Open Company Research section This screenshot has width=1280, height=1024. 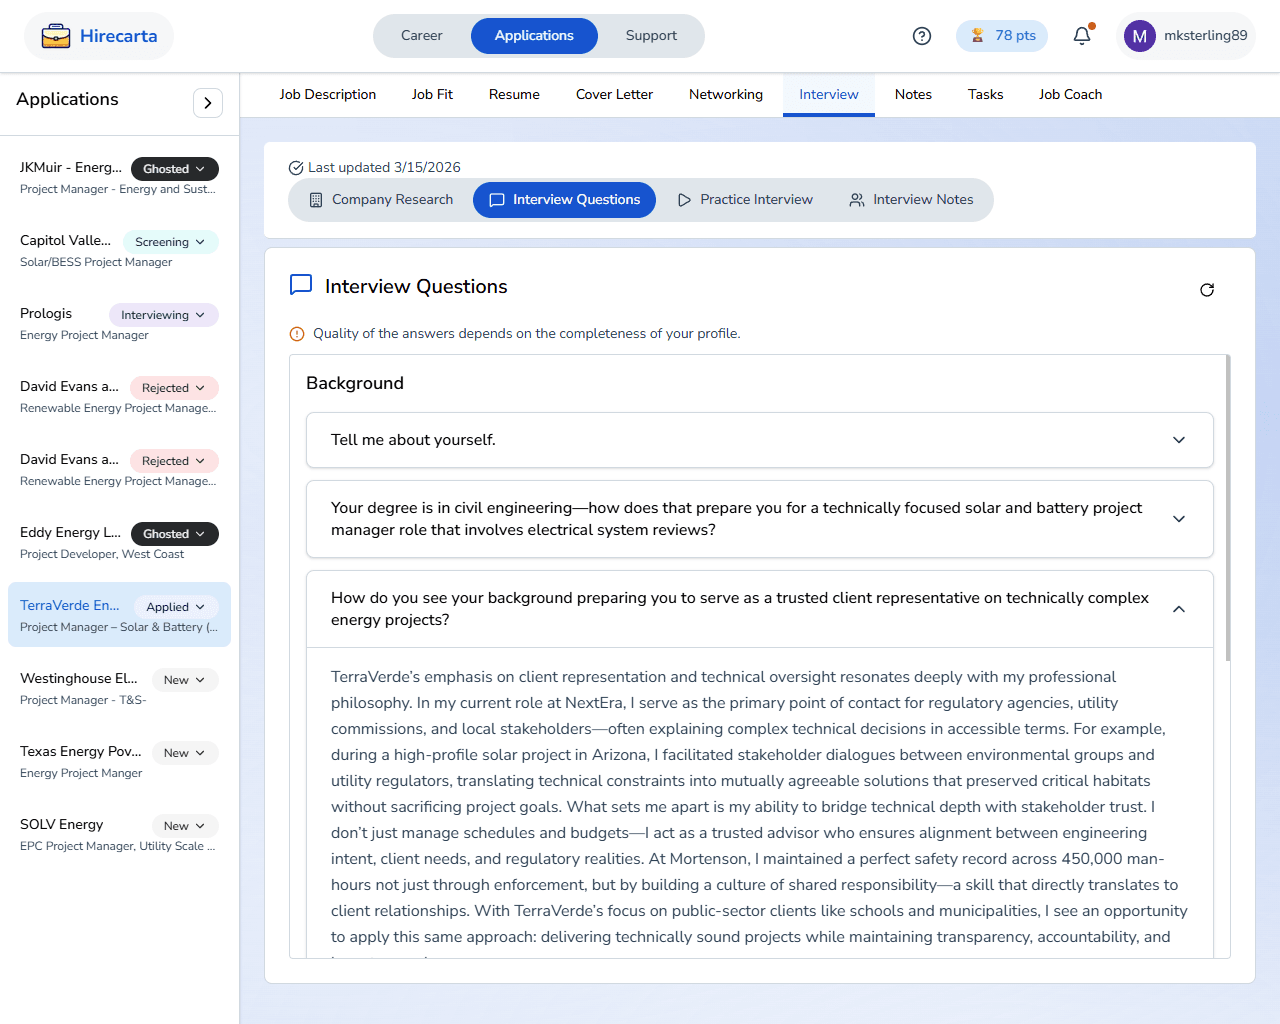point(381,200)
